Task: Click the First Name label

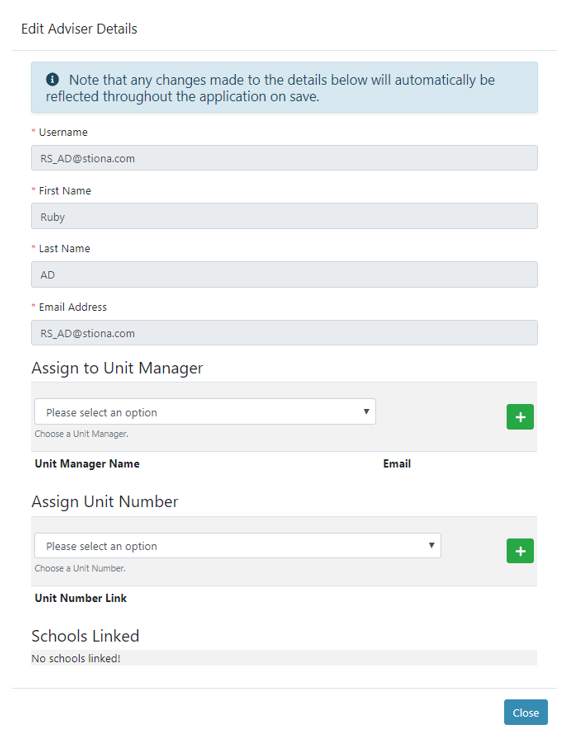Action: pos(65,191)
